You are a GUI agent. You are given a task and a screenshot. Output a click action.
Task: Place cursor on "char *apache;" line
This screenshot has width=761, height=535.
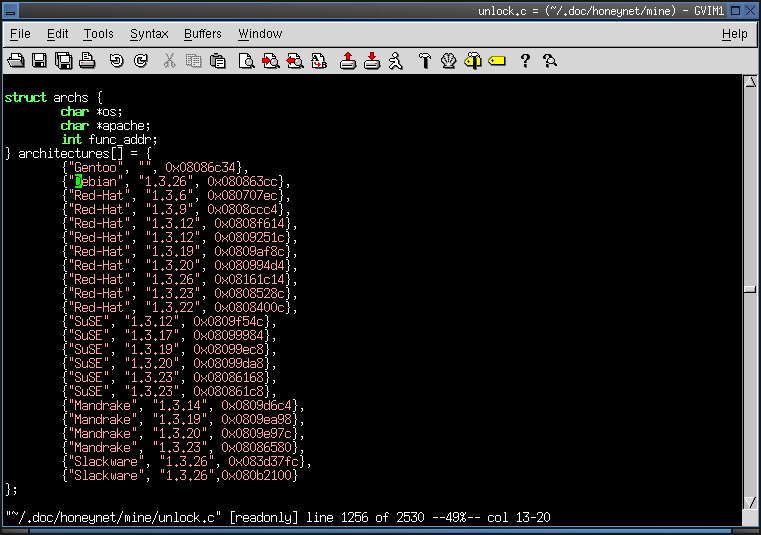(x=105, y=125)
